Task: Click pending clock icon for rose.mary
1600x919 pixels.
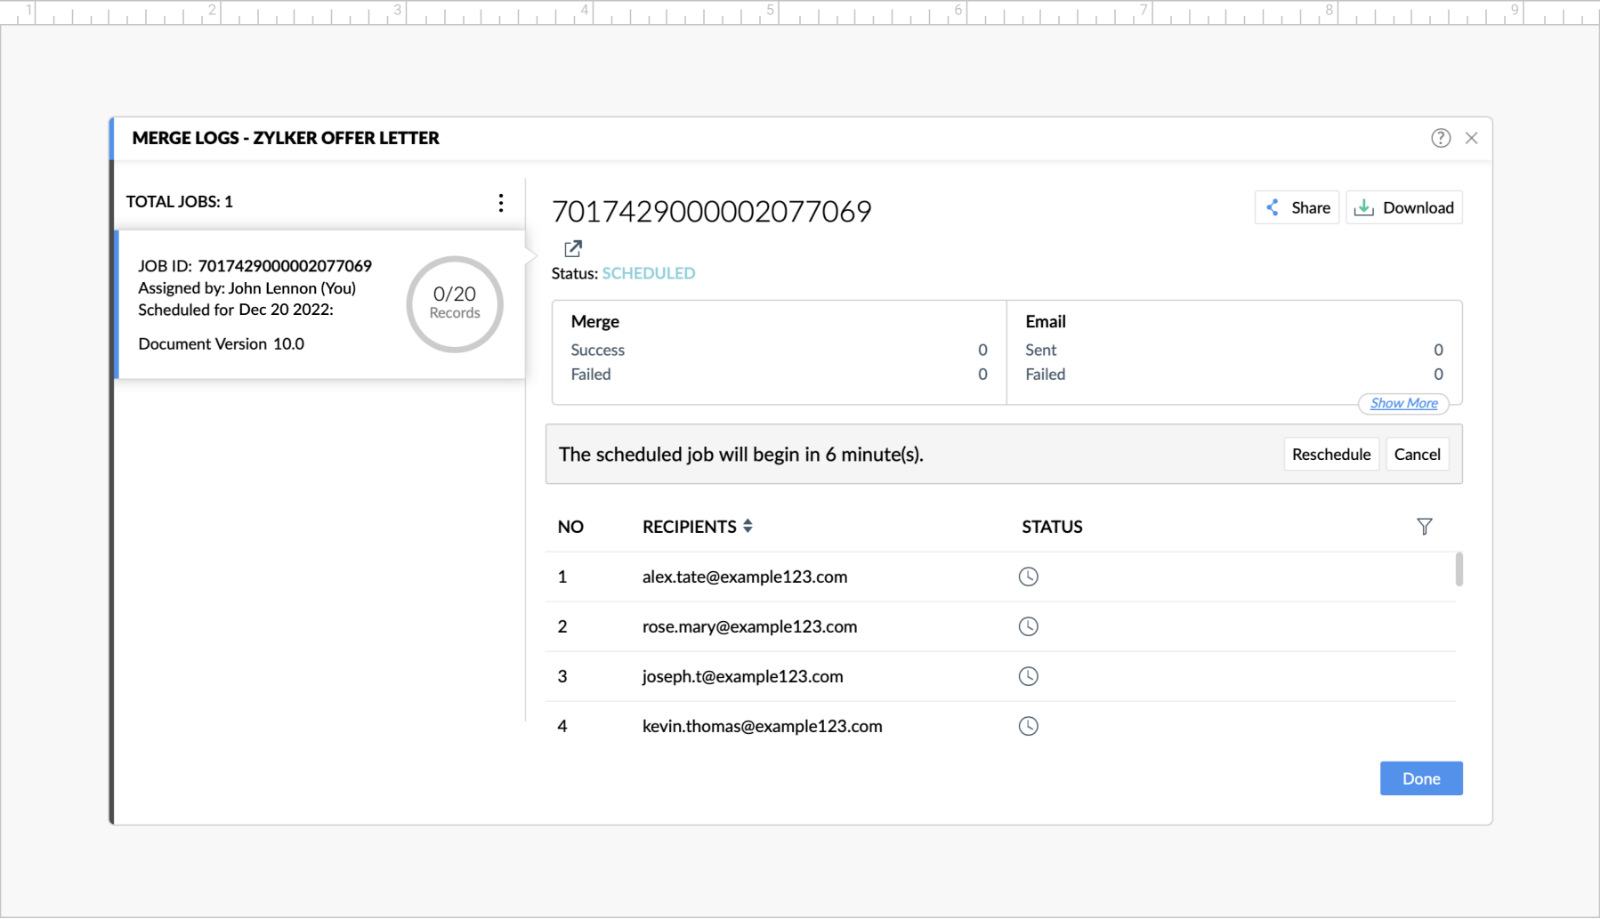Action: point(1028,626)
